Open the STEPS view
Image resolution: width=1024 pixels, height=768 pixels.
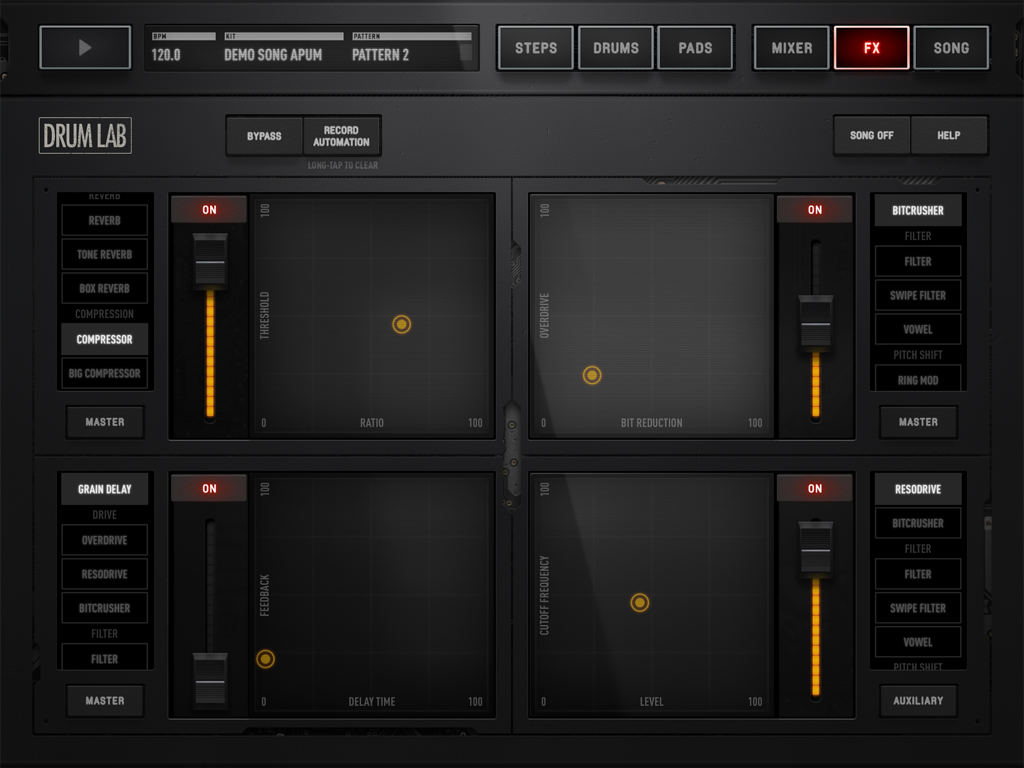[535, 47]
